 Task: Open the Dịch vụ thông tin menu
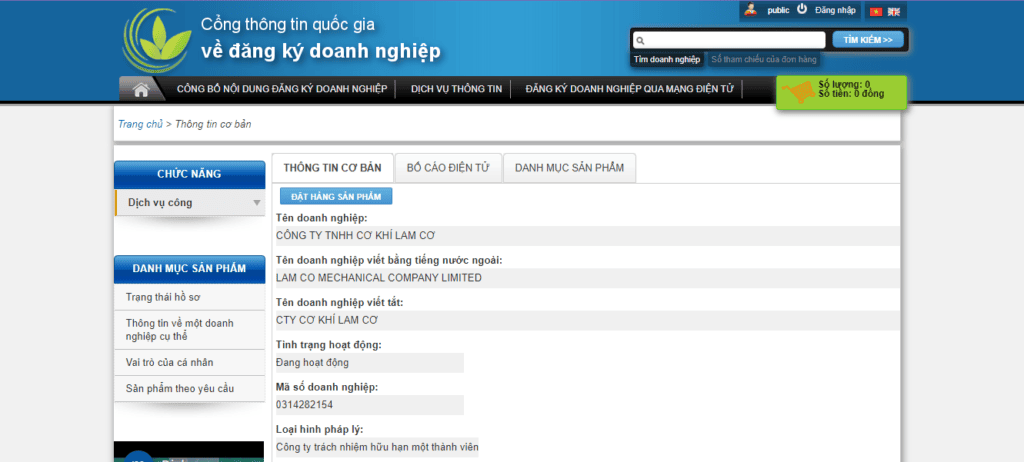tap(456, 90)
